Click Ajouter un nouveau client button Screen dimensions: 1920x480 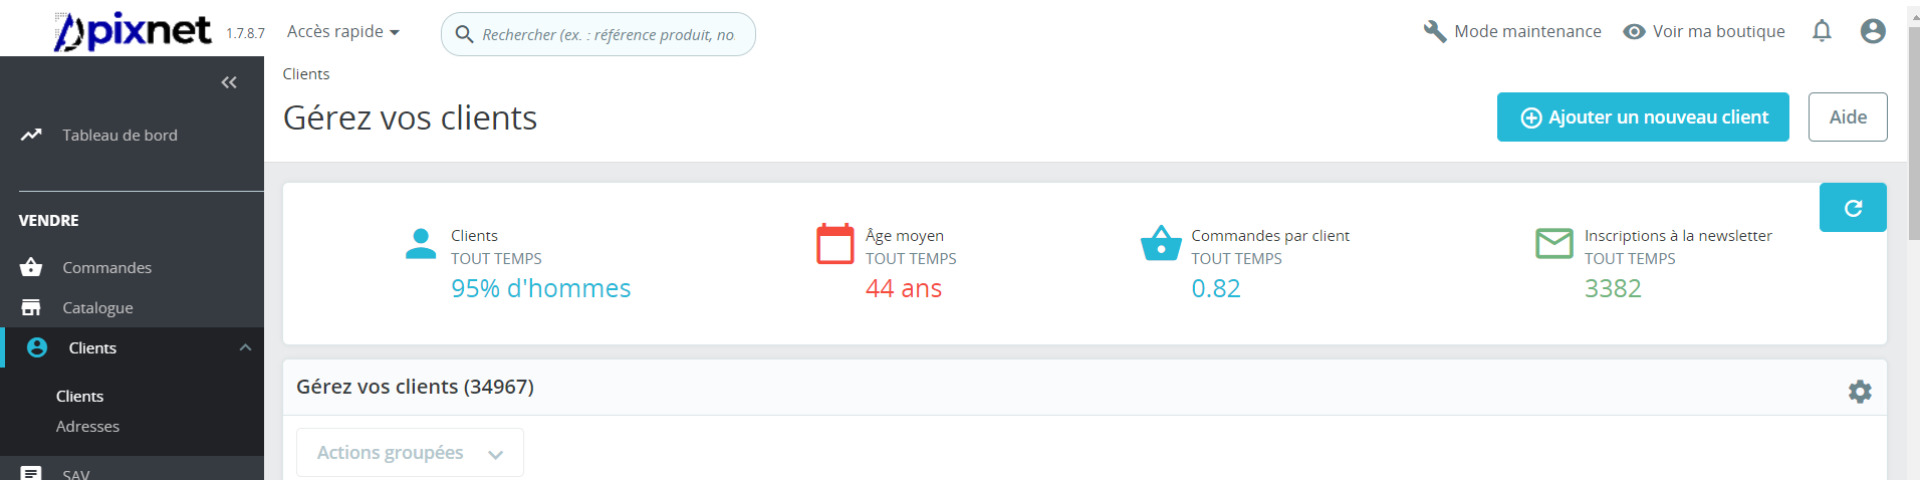[x=1643, y=117]
